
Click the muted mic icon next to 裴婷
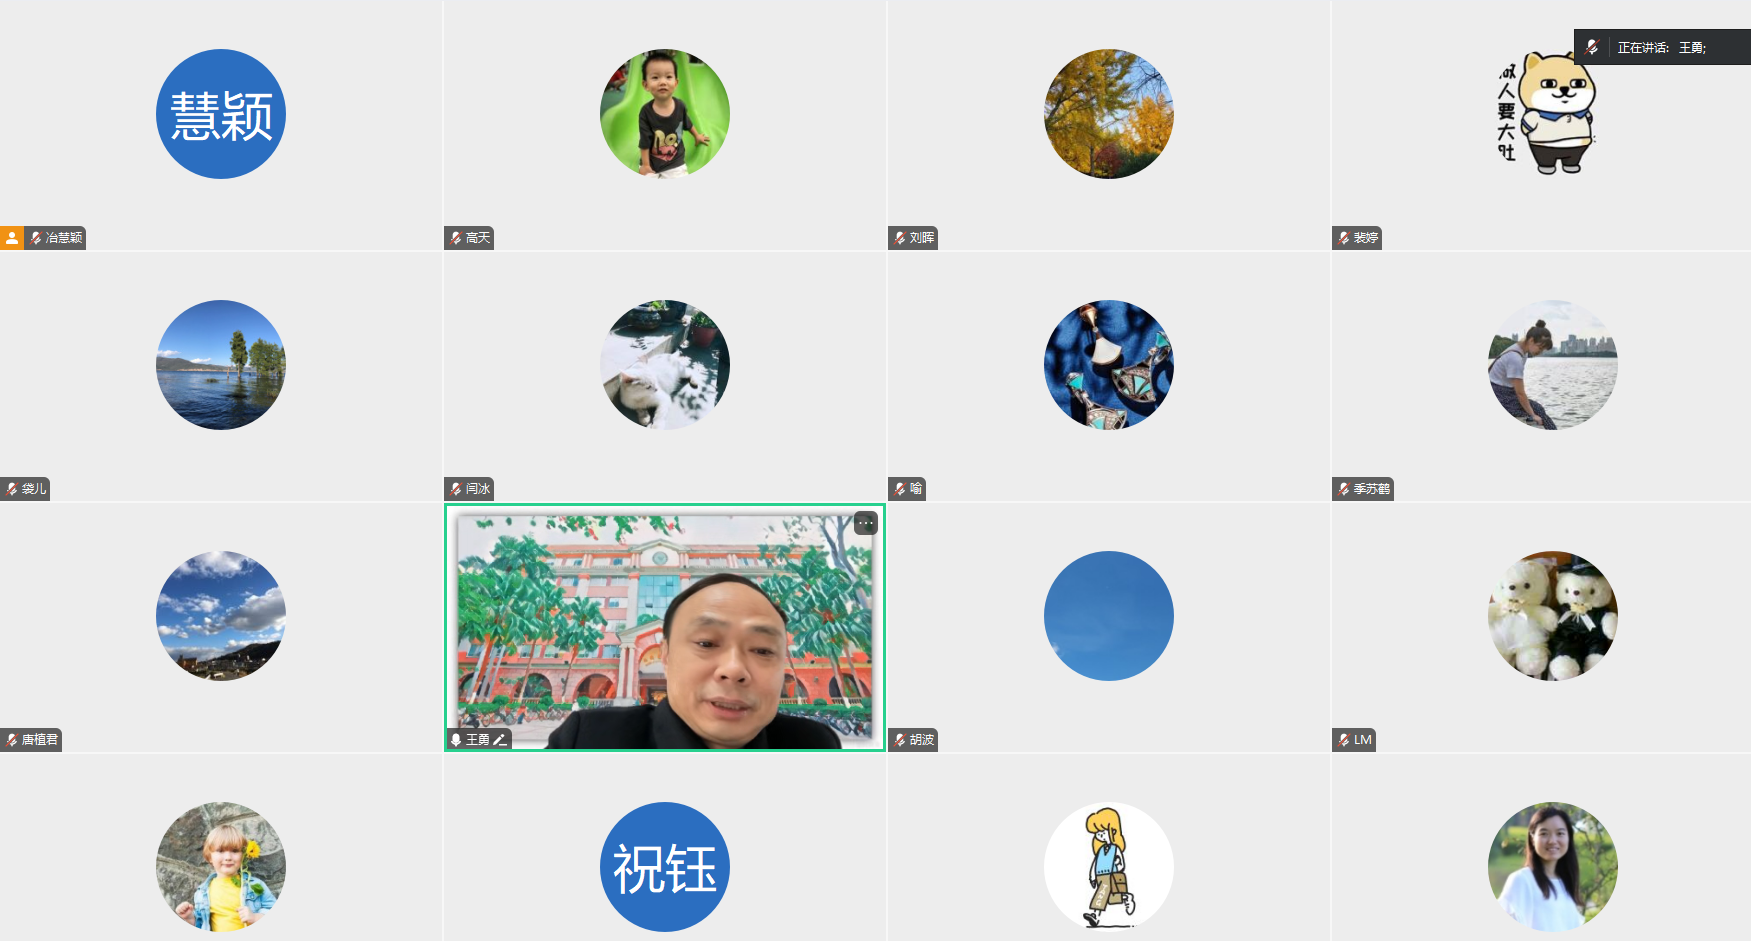click(x=1343, y=238)
